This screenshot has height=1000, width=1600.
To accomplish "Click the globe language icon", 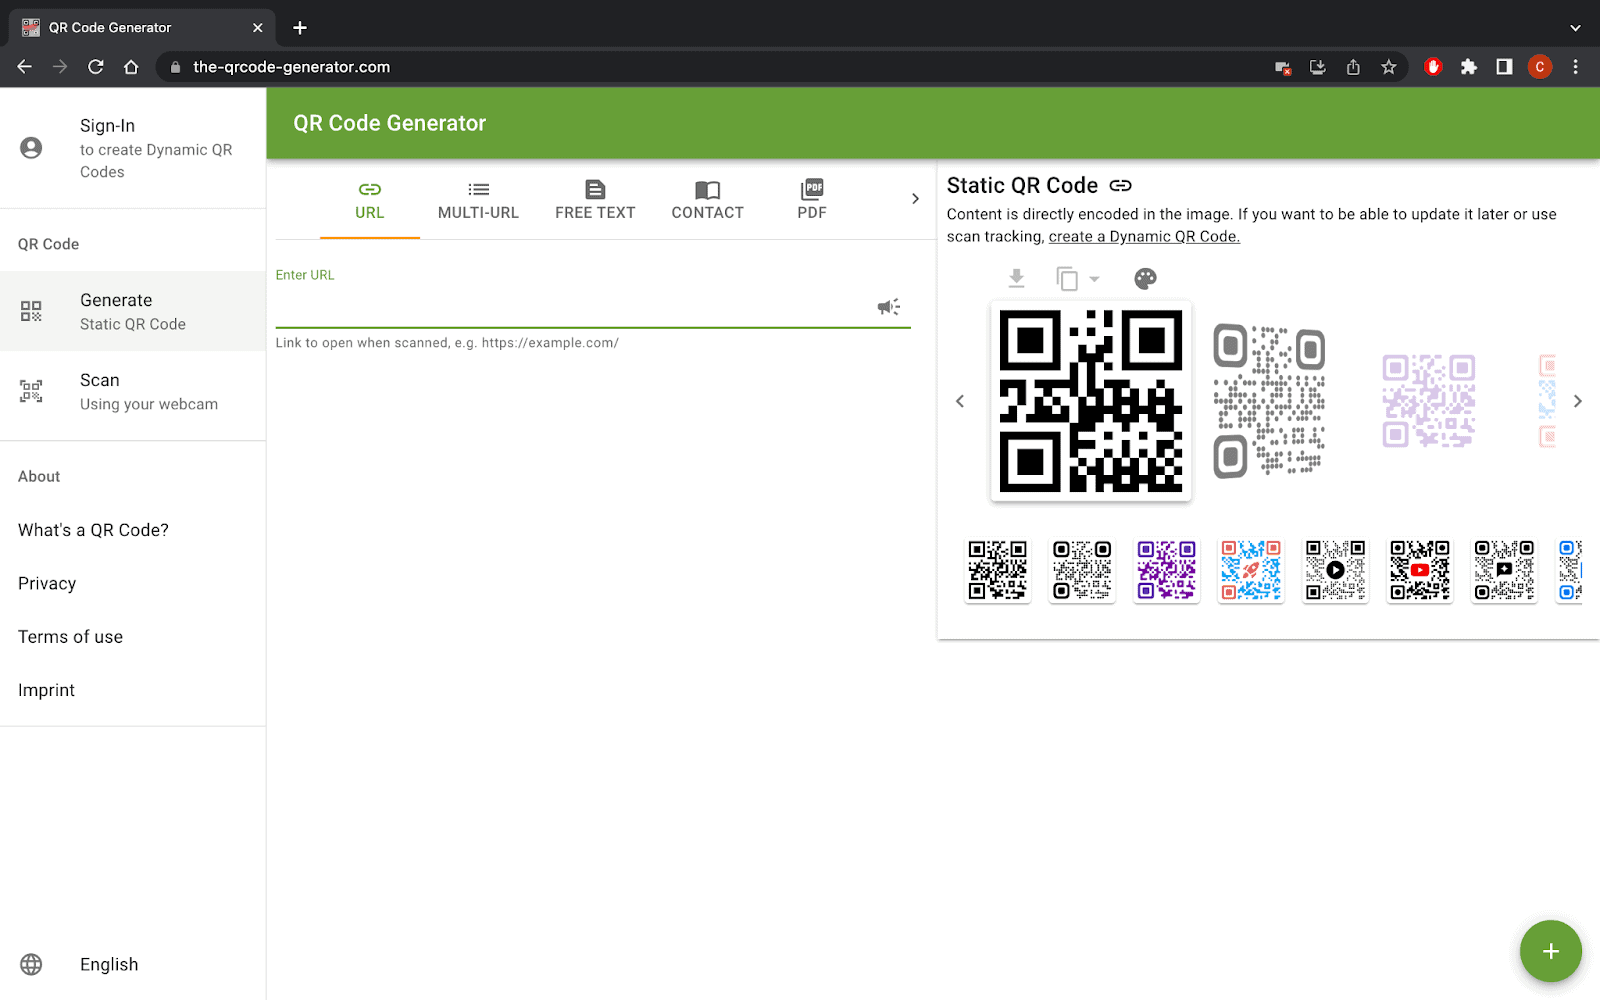I will (x=31, y=965).
